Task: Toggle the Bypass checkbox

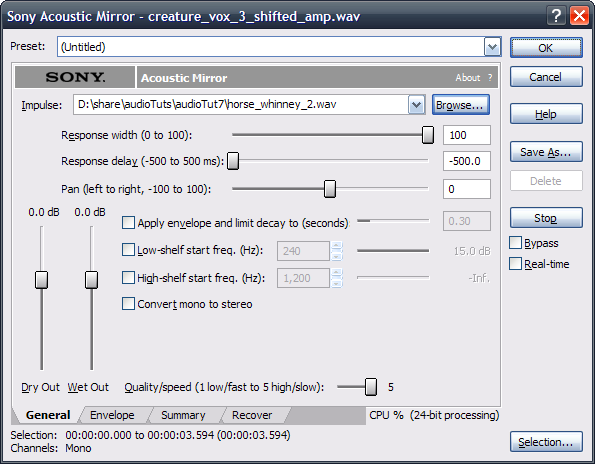Action: coord(515,243)
